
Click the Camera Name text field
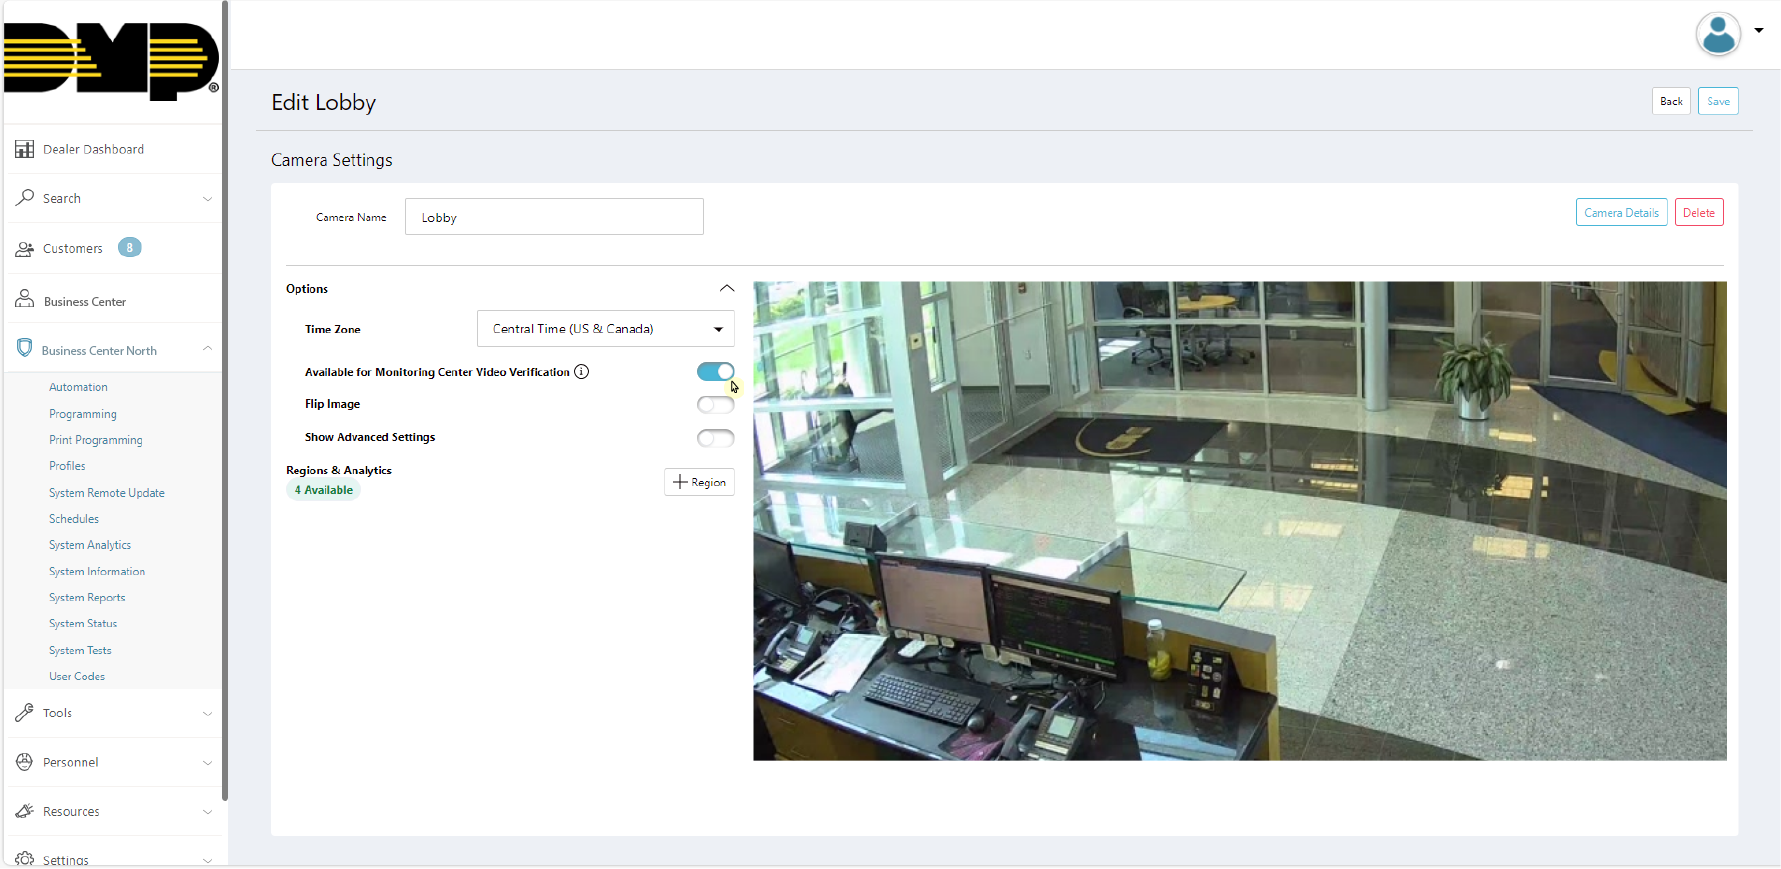(x=554, y=217)
